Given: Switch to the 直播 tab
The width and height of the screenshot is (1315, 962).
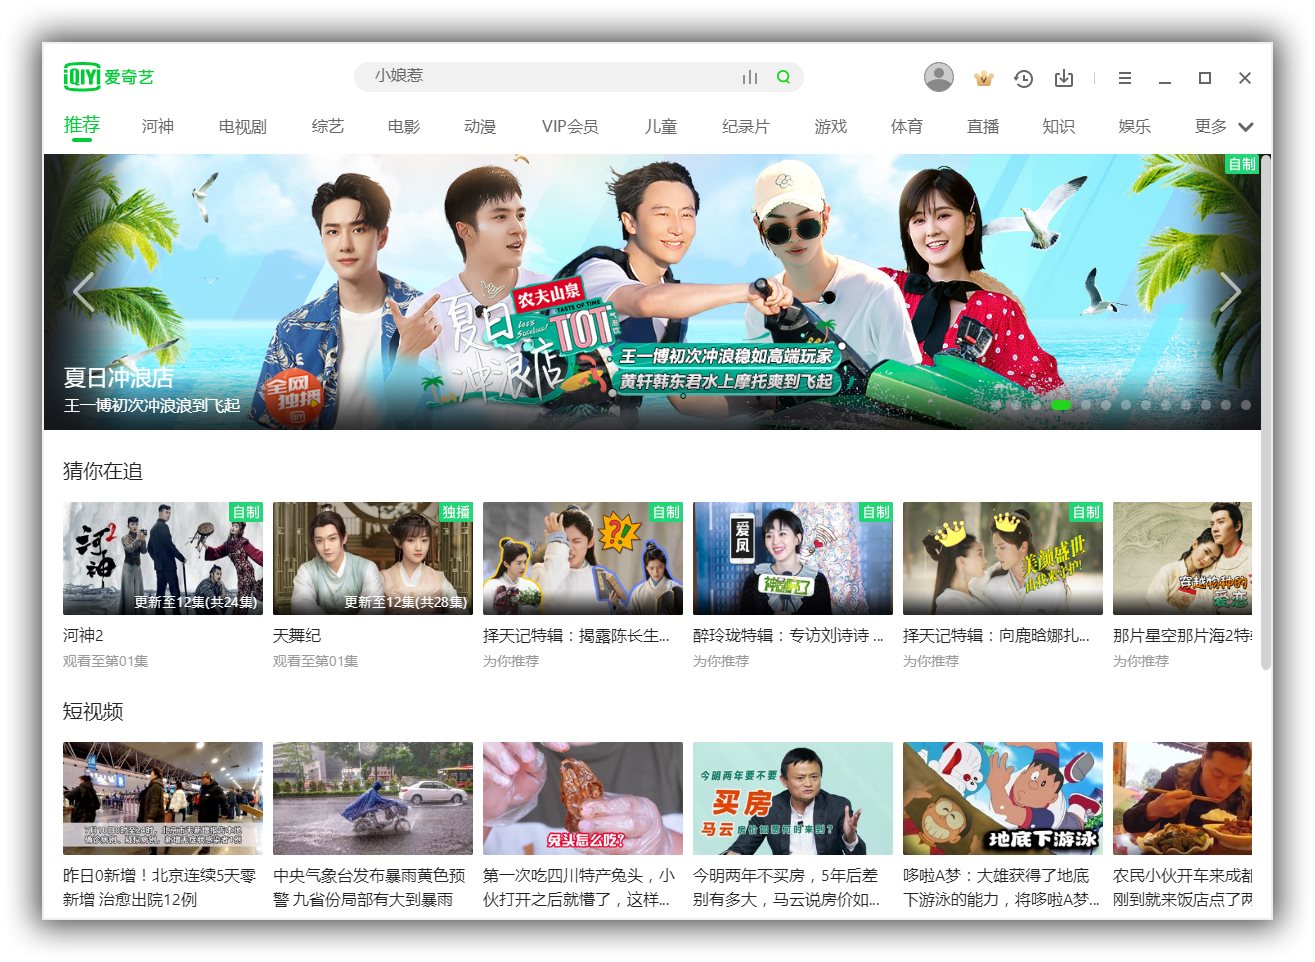Looking at the screenshot, I should click(x=983, y=127).
